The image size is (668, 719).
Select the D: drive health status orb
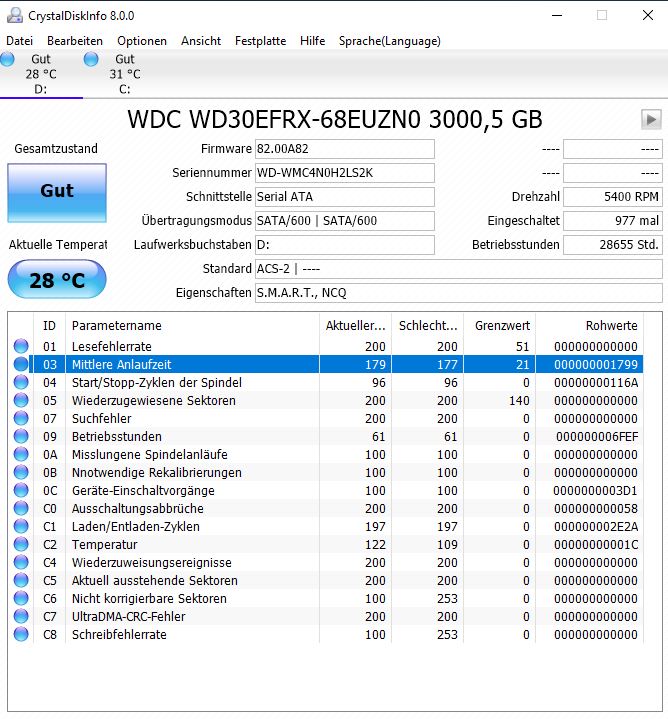click(7, 59)
